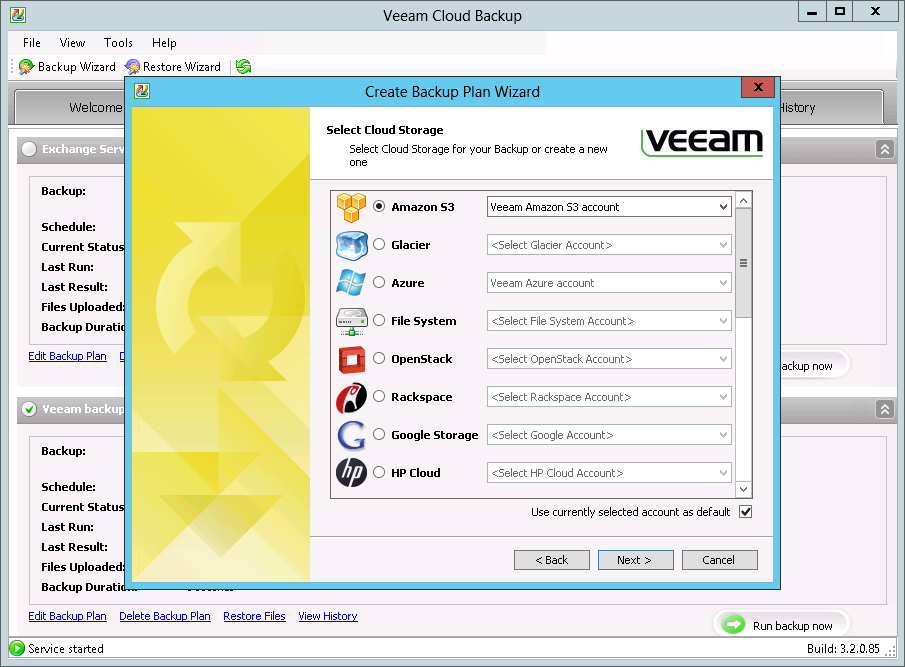Click the Glacier ice cube icon
This screenshot has height=667, width=905.
tap(351, 245)
